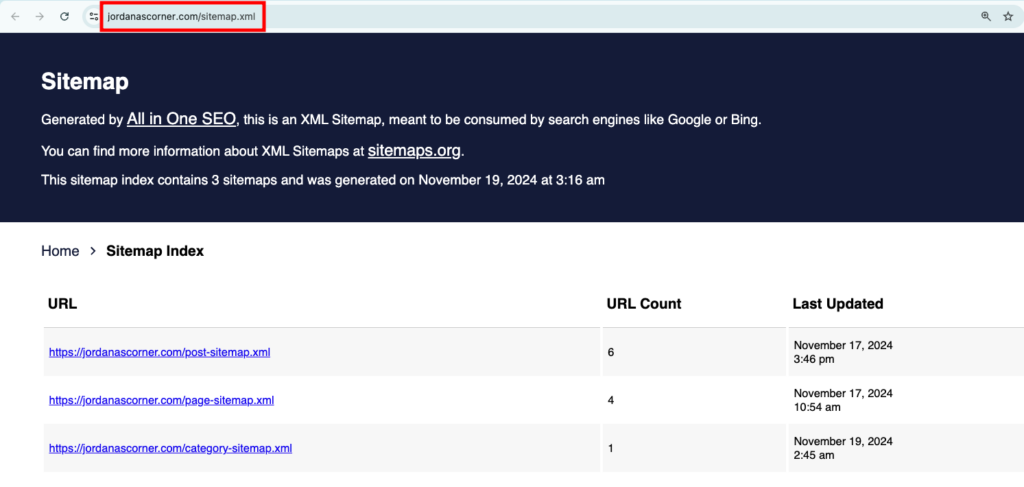Reload the sitemap page
Screen dimensions: 1024x487
64,16
